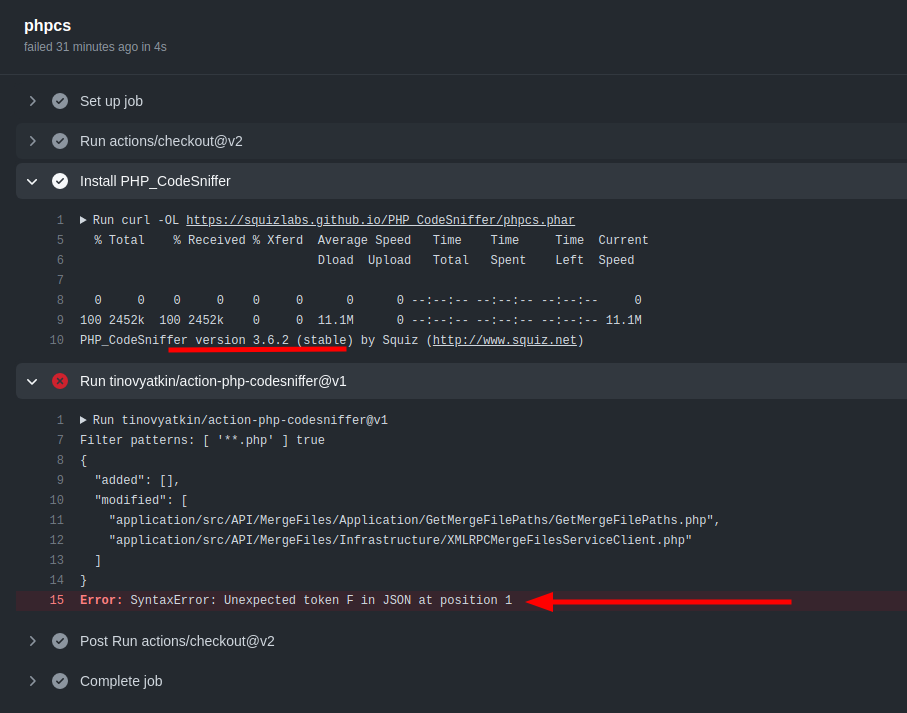Click line number 5 in the Install PHP_CodeSniffer log
The height and width of the screenshot is (713, 907).
tap(60, 240)
